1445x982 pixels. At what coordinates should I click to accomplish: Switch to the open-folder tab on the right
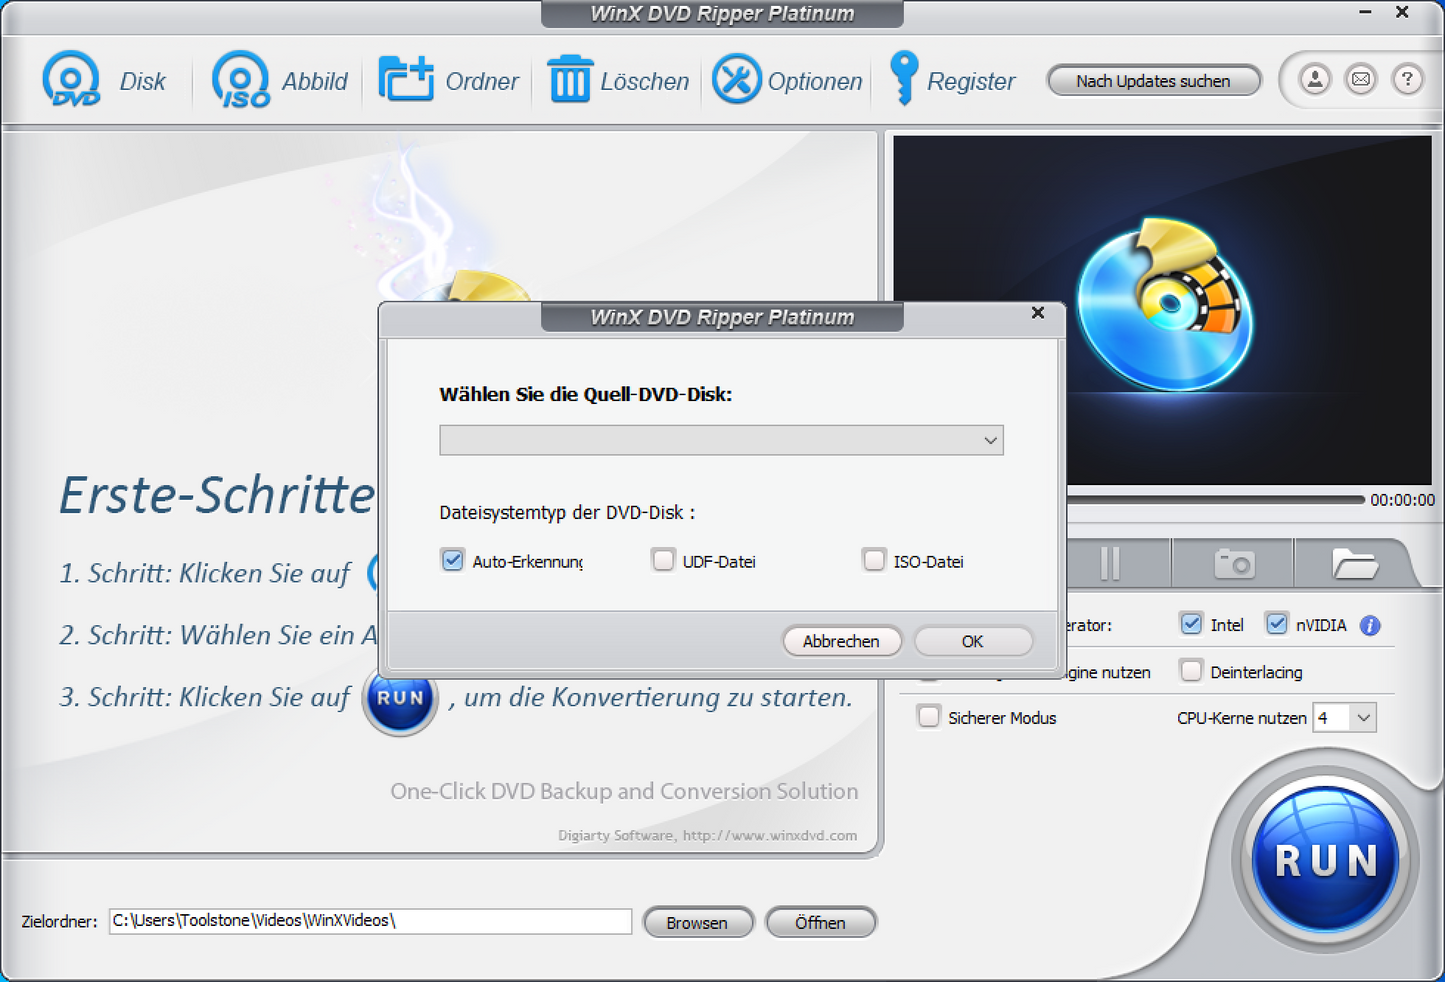(1360, 563)
